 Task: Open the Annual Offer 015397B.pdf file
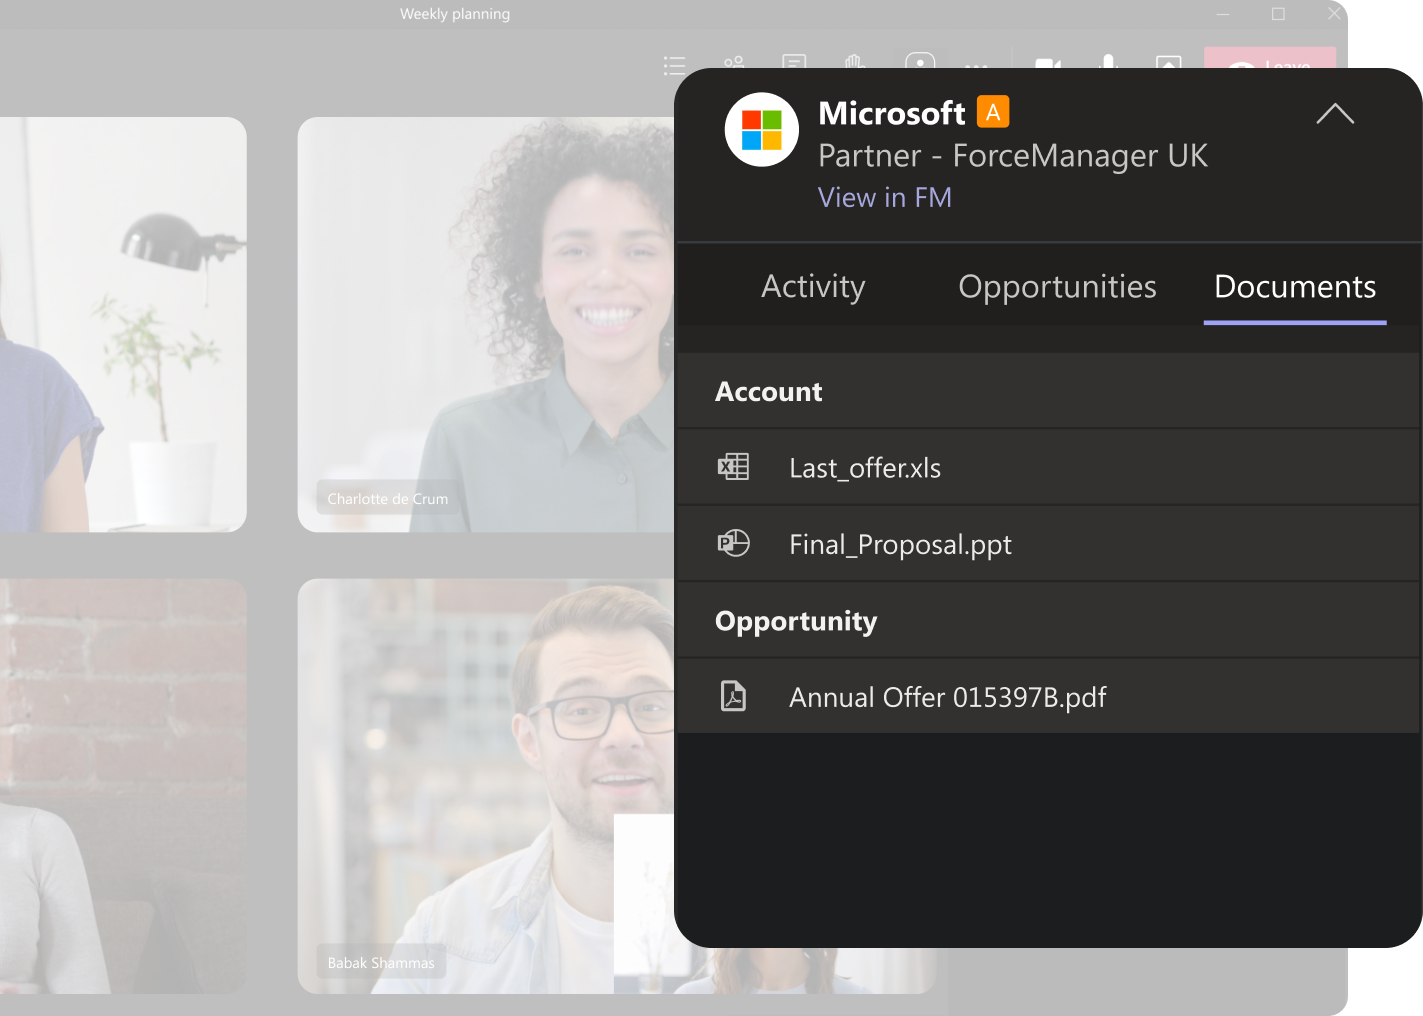click(x=1048, y=697)
